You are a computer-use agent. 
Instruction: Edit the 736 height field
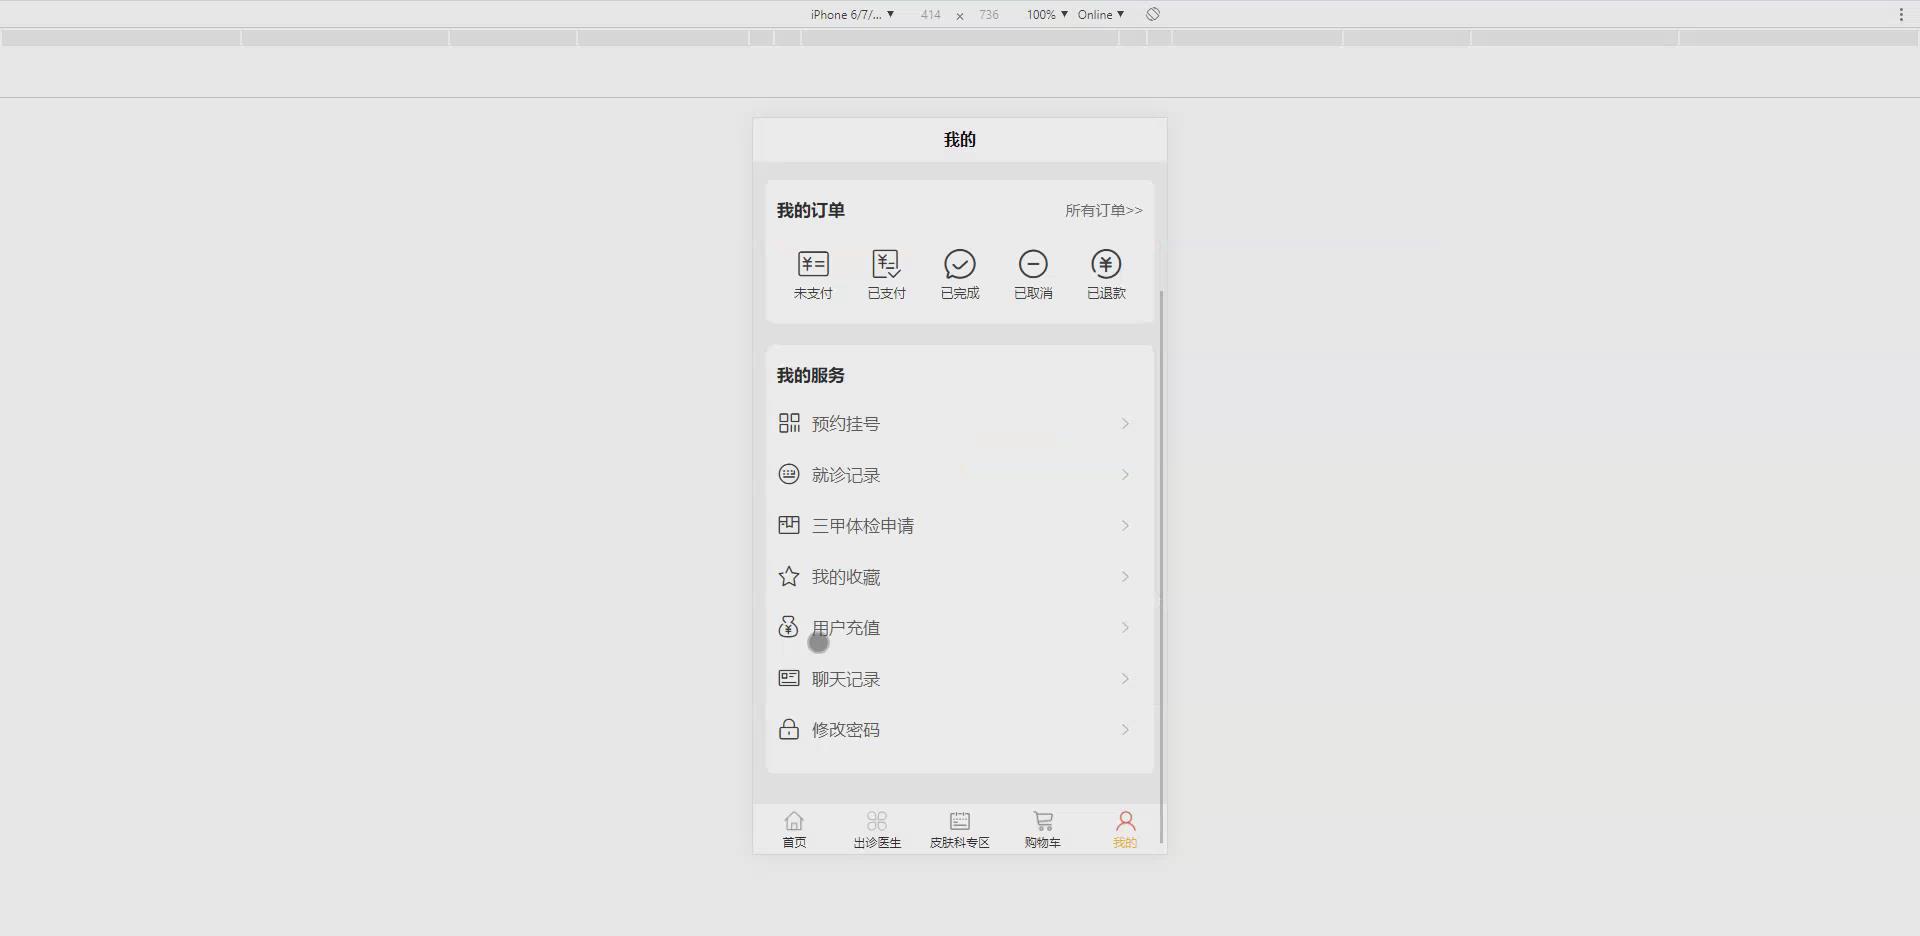(989, 14)
